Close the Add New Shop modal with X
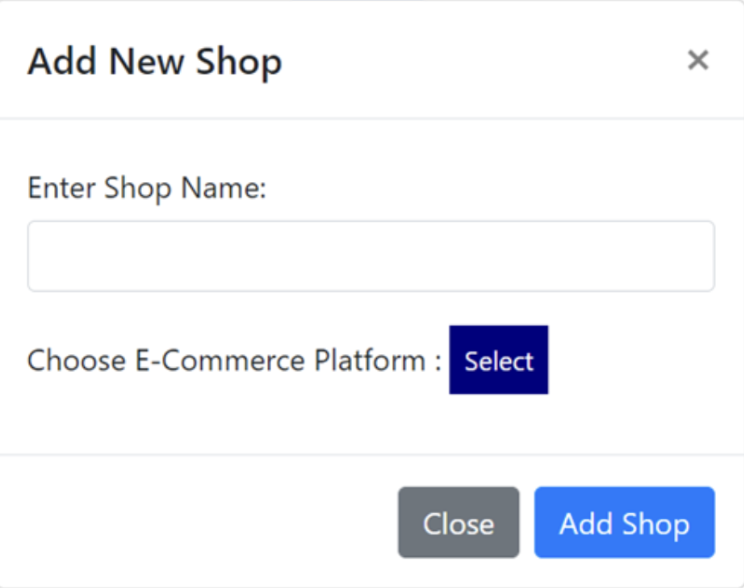The height and width of the screenshot is (588, 744). click(698, 60)
